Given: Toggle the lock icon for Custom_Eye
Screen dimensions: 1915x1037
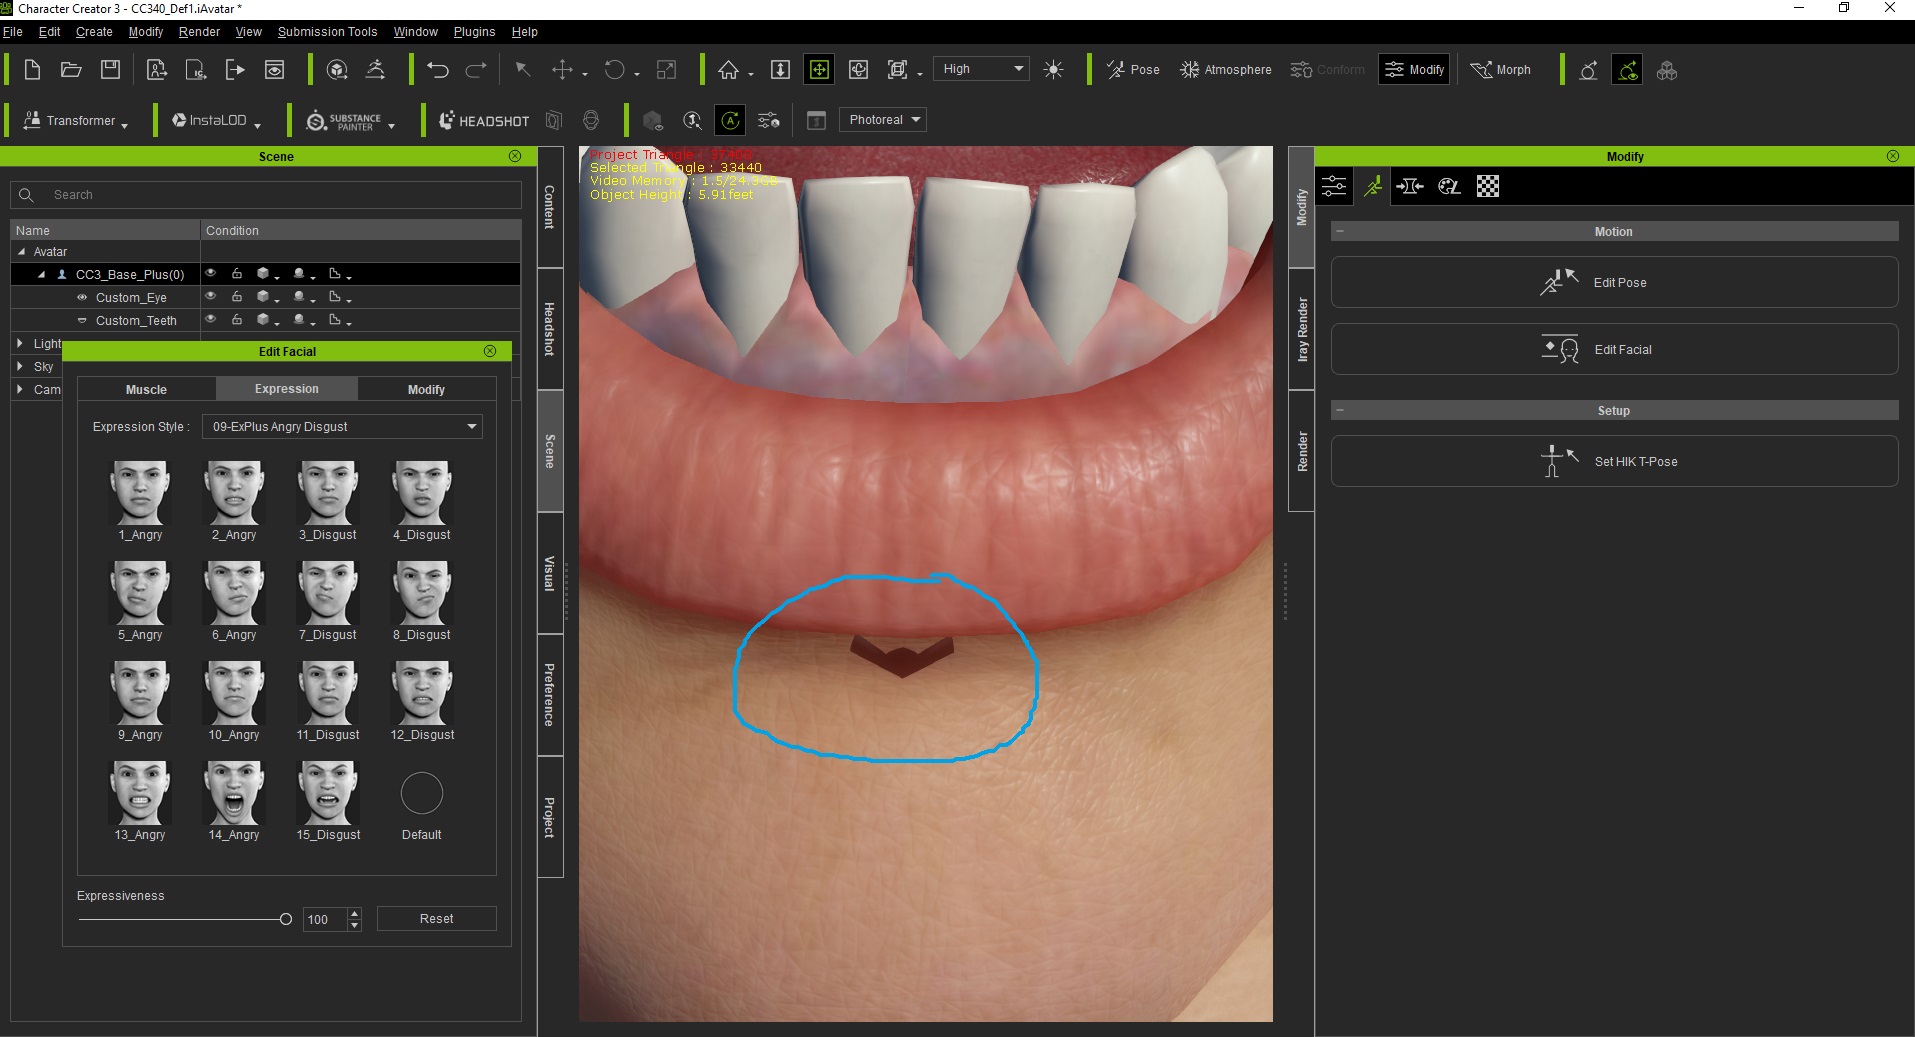Looking at the screenshot, I should 237,296.
